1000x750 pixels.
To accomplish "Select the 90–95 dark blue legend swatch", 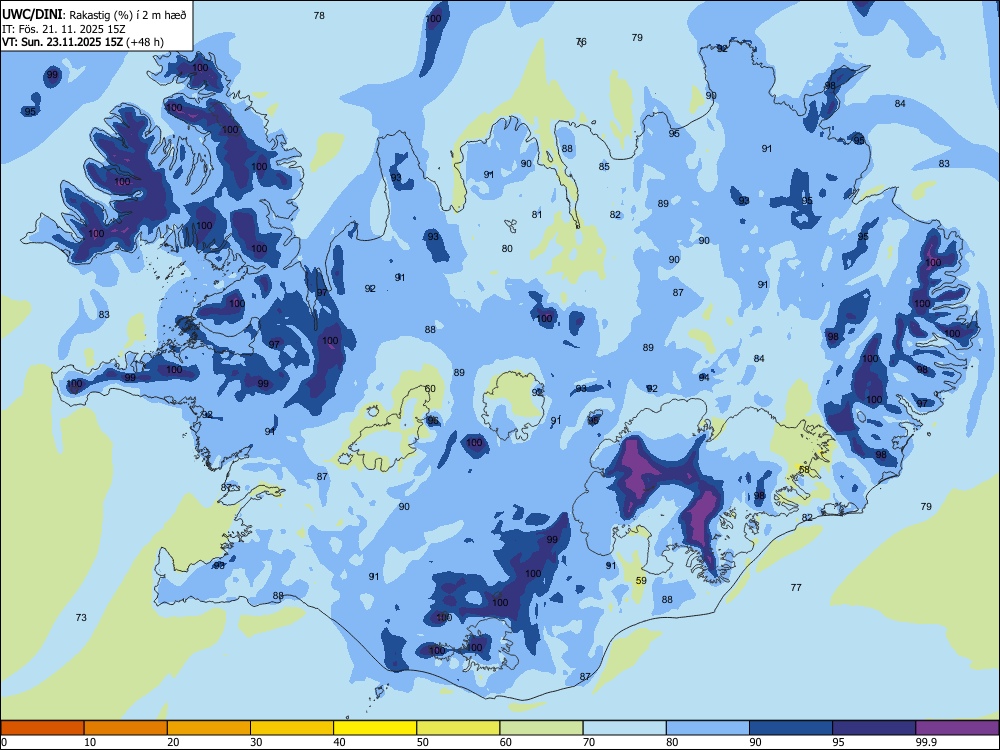I will pyautogui.click(x=791, y=728).
